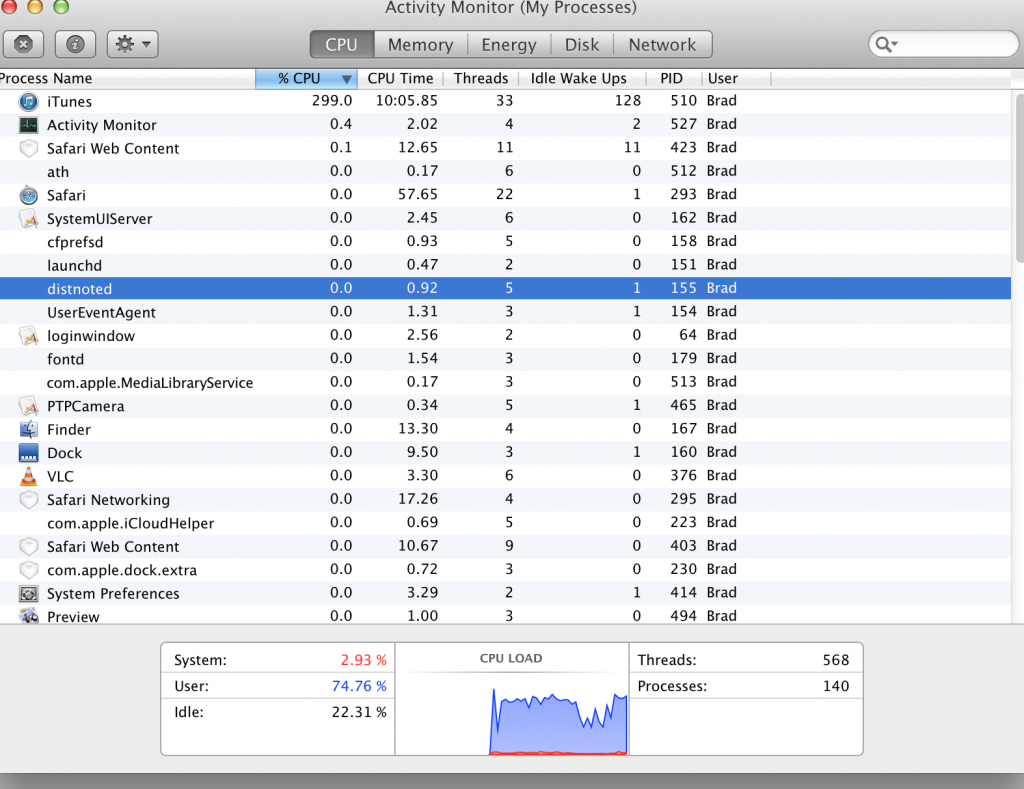1024x789 pixels.
Task: Switch to the Disk tab
Action: point(582,44)
